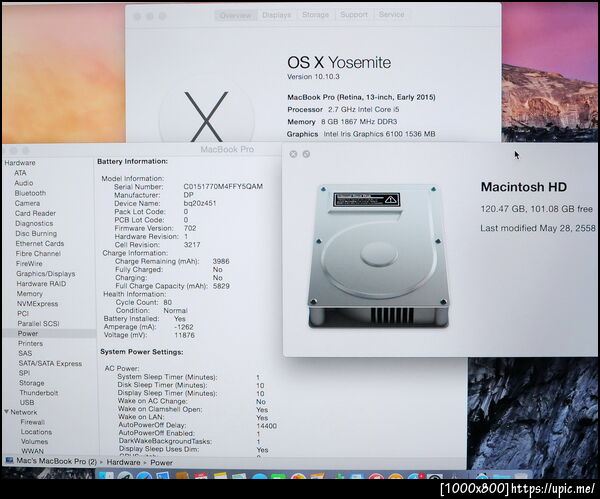Open the Card Reader entry
This screenshot has width=600, height=499.
point(35,213)
